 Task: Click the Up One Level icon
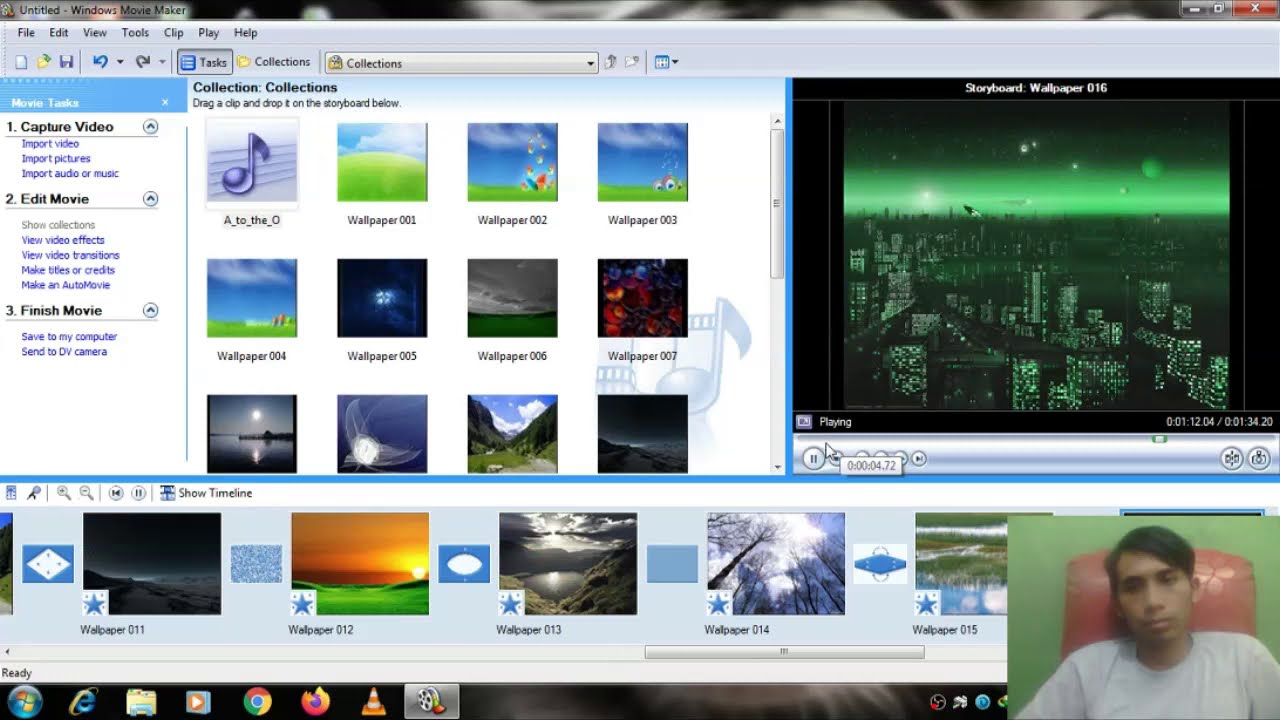click(x=611, y=62)
